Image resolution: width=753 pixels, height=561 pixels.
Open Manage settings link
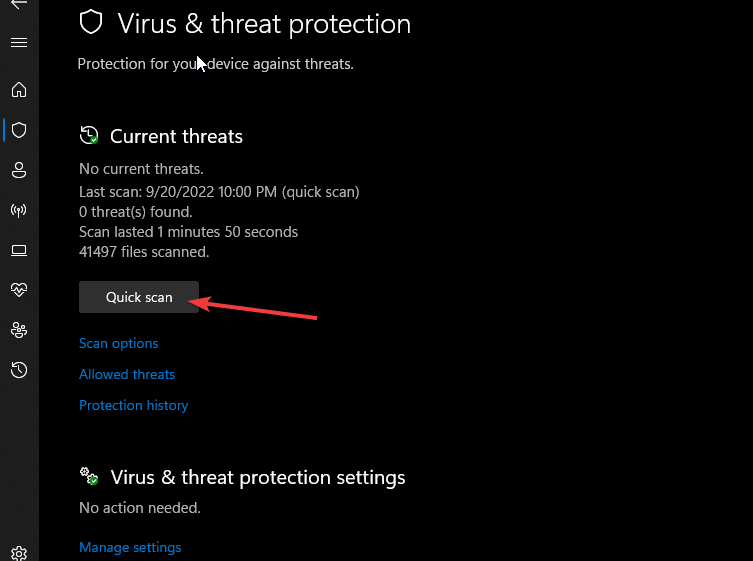[x=130, y=547]
